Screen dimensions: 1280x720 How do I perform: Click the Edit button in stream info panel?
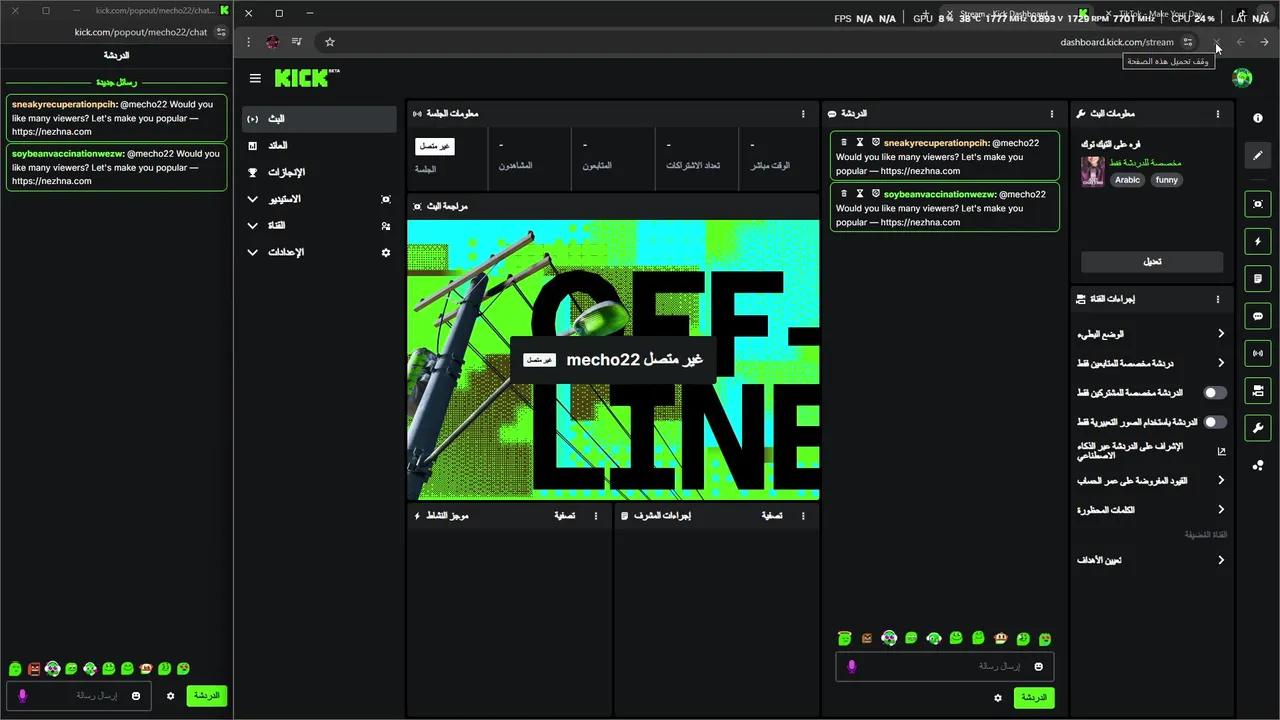click(x=1152, y=262)
